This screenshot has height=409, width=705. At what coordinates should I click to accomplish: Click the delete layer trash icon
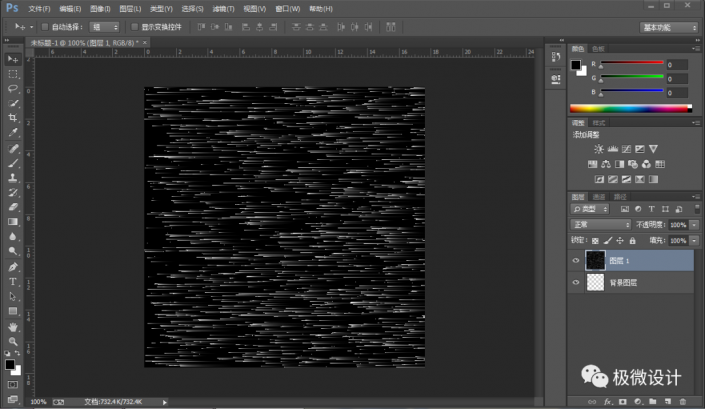[683, 401]
